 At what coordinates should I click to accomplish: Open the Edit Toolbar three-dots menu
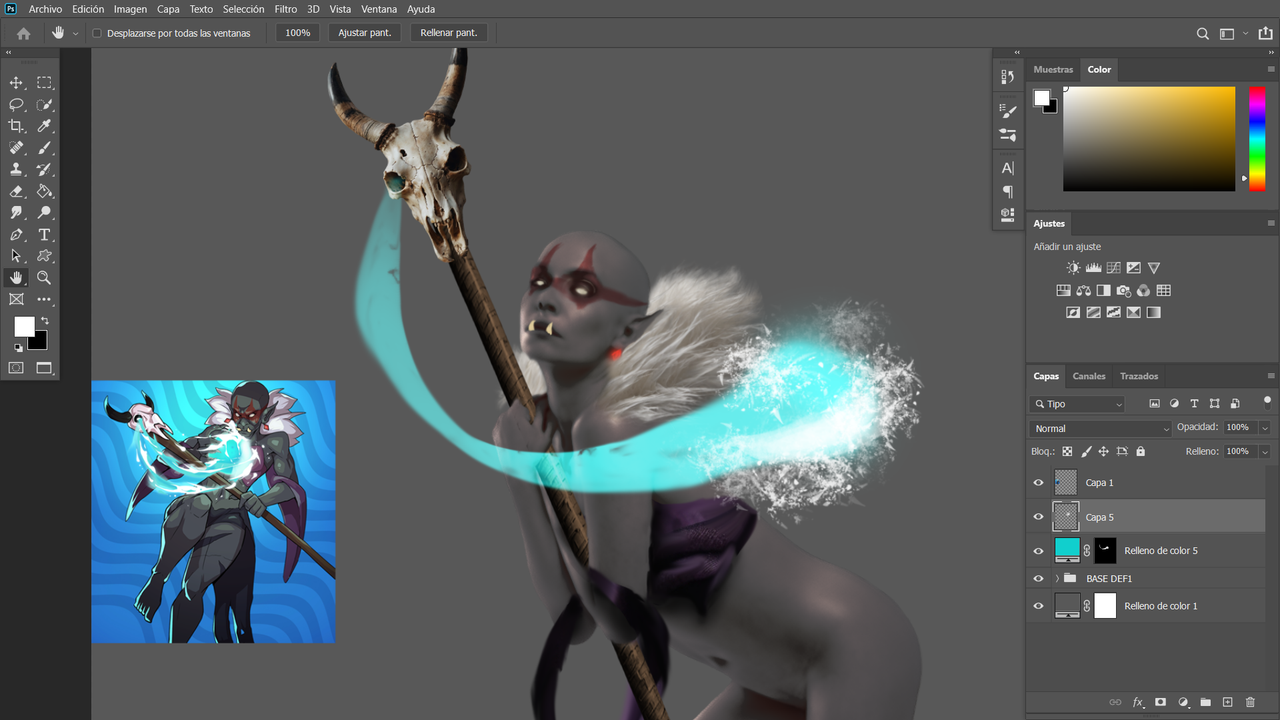[x=44, y=299]
